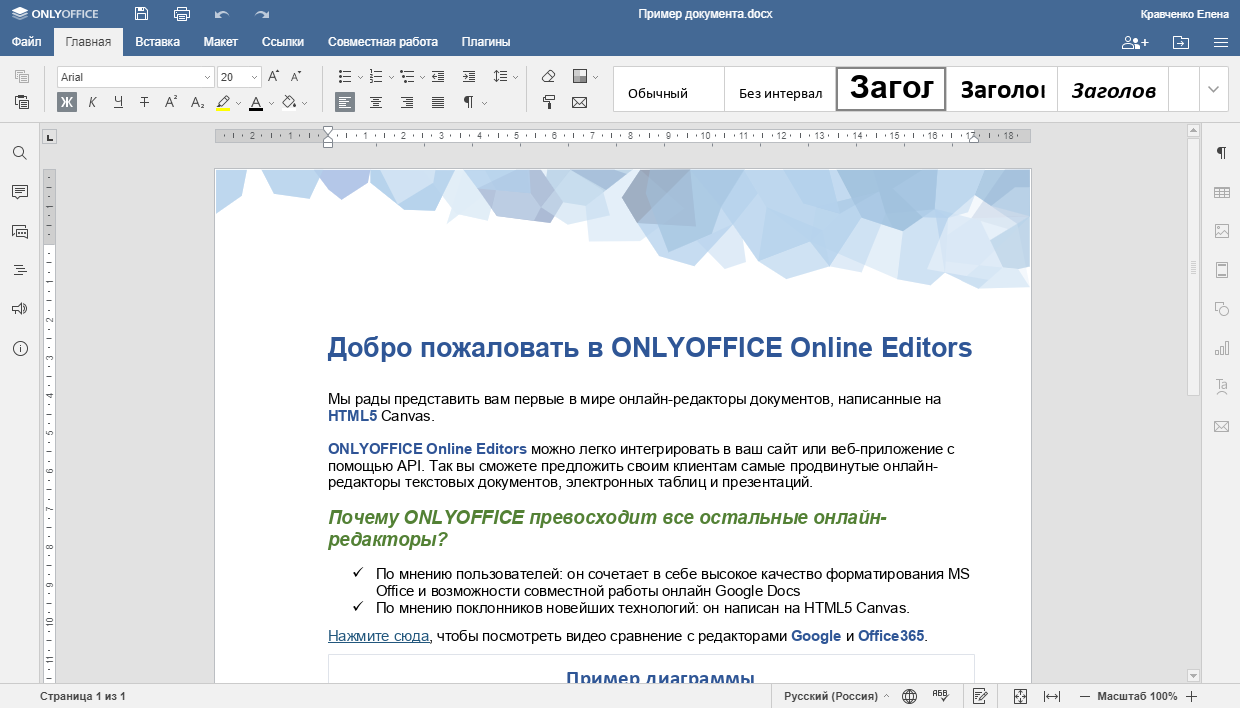This screenshot has width=1240, height=708.
Task: Open mail merge envelope icon in toolbar
Action: (579, 102)
